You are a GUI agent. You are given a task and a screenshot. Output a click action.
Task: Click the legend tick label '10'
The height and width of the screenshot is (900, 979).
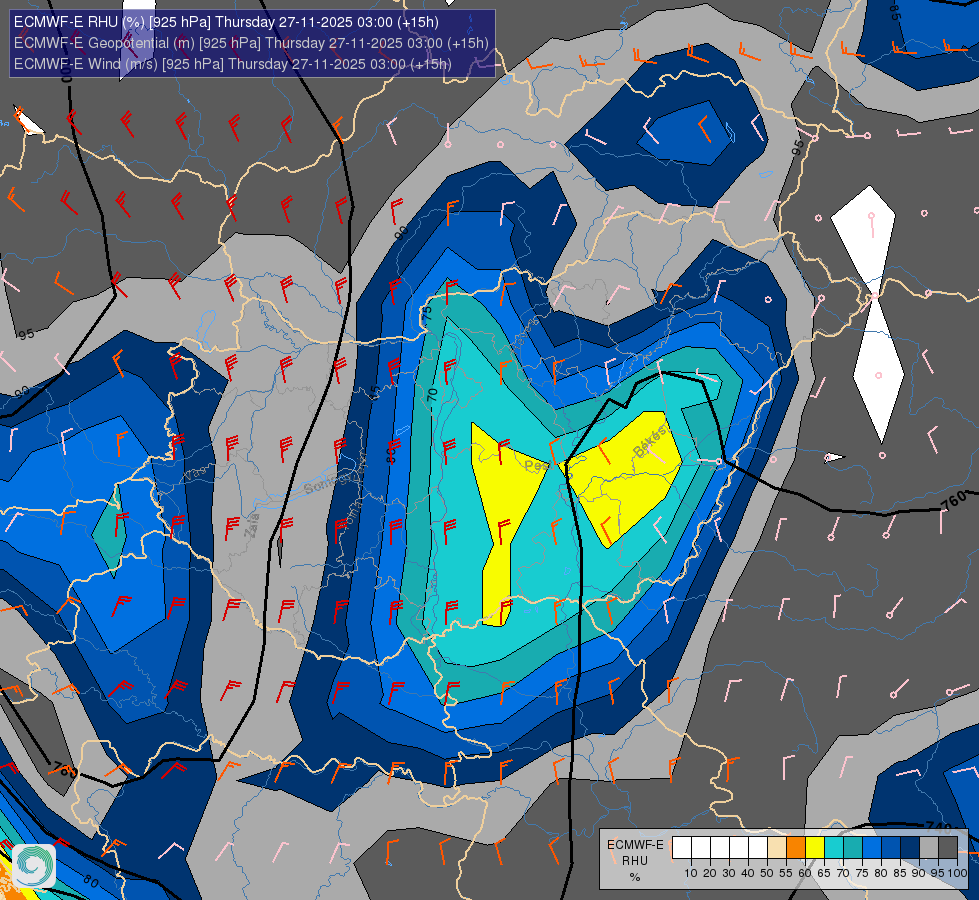coord(691,873)
